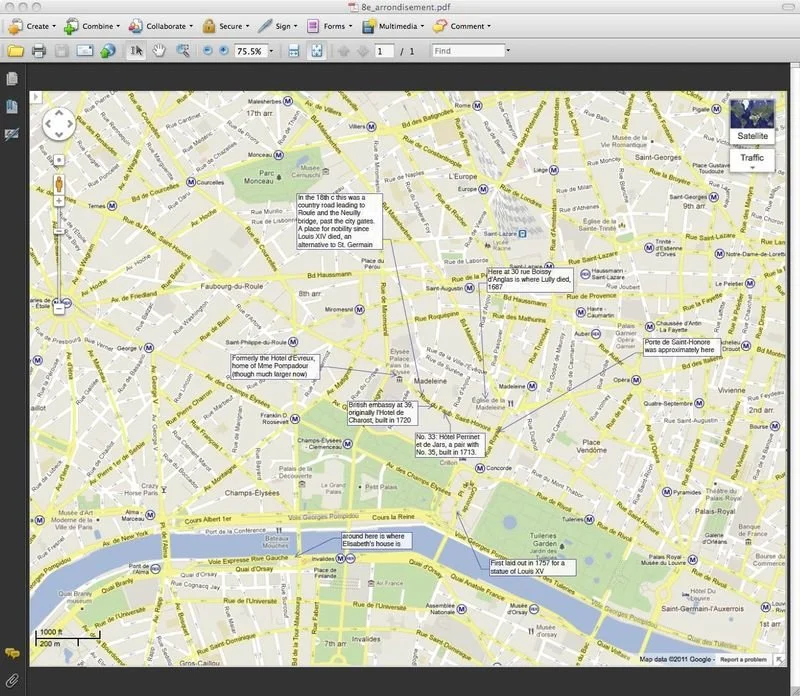The height and width of the screenshot is (696, 800).
Task: Click the Open file folder icon
Action: [15, 51]
